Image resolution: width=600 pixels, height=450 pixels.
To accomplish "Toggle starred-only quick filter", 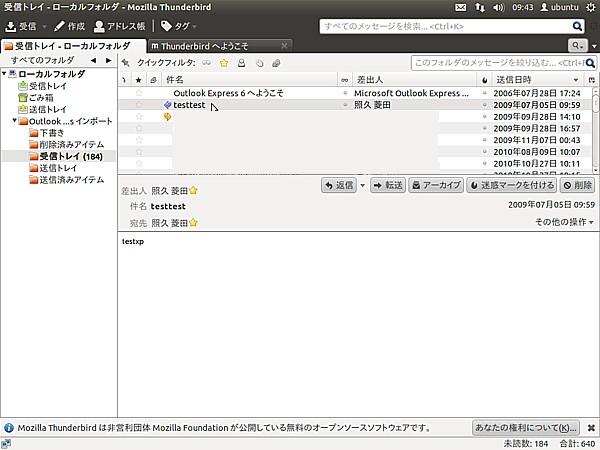I will 224,63.
